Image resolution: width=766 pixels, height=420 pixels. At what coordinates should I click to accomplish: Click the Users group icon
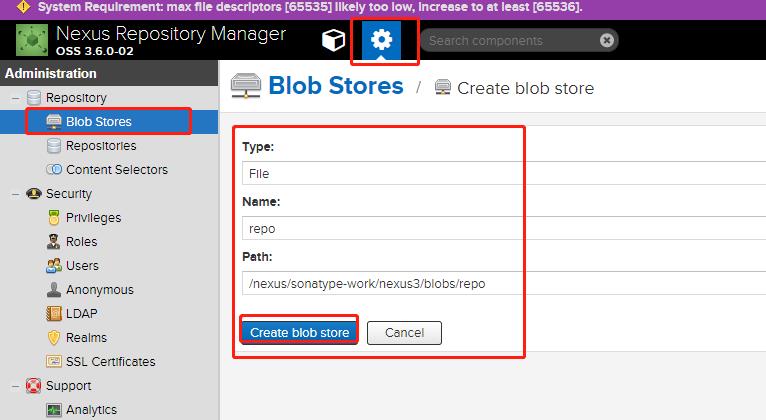pyautogui.click(x=54, y=265)
